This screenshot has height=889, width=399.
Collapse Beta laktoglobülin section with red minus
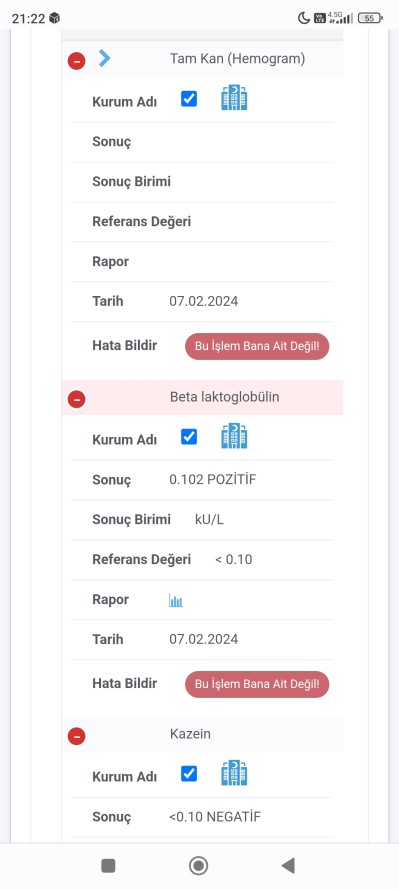[77, 399]
